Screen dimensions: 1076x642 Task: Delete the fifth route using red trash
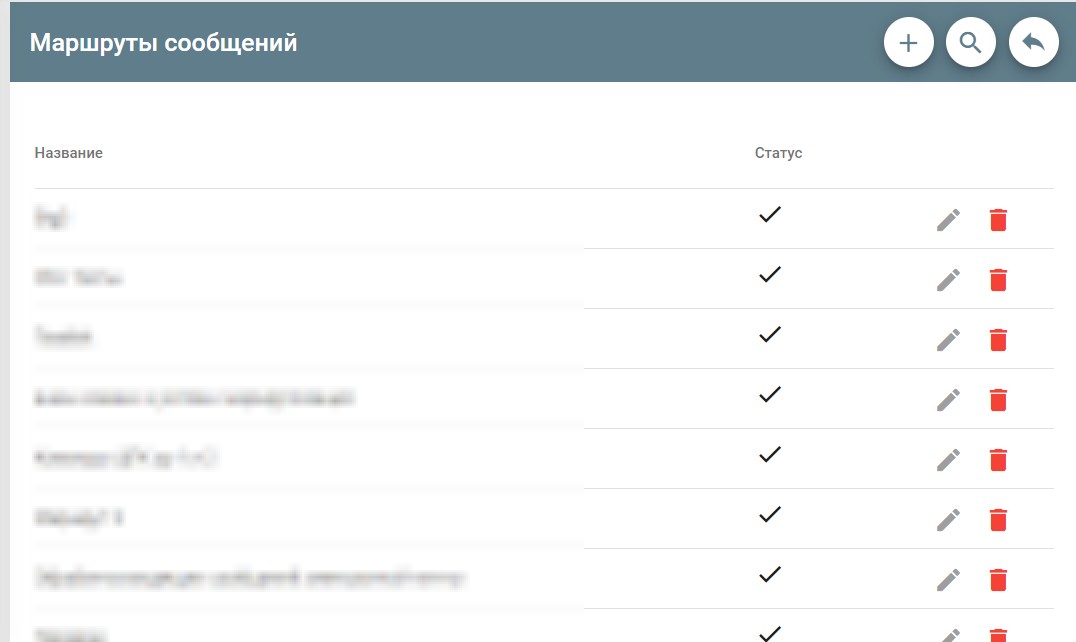click(998, 460)
